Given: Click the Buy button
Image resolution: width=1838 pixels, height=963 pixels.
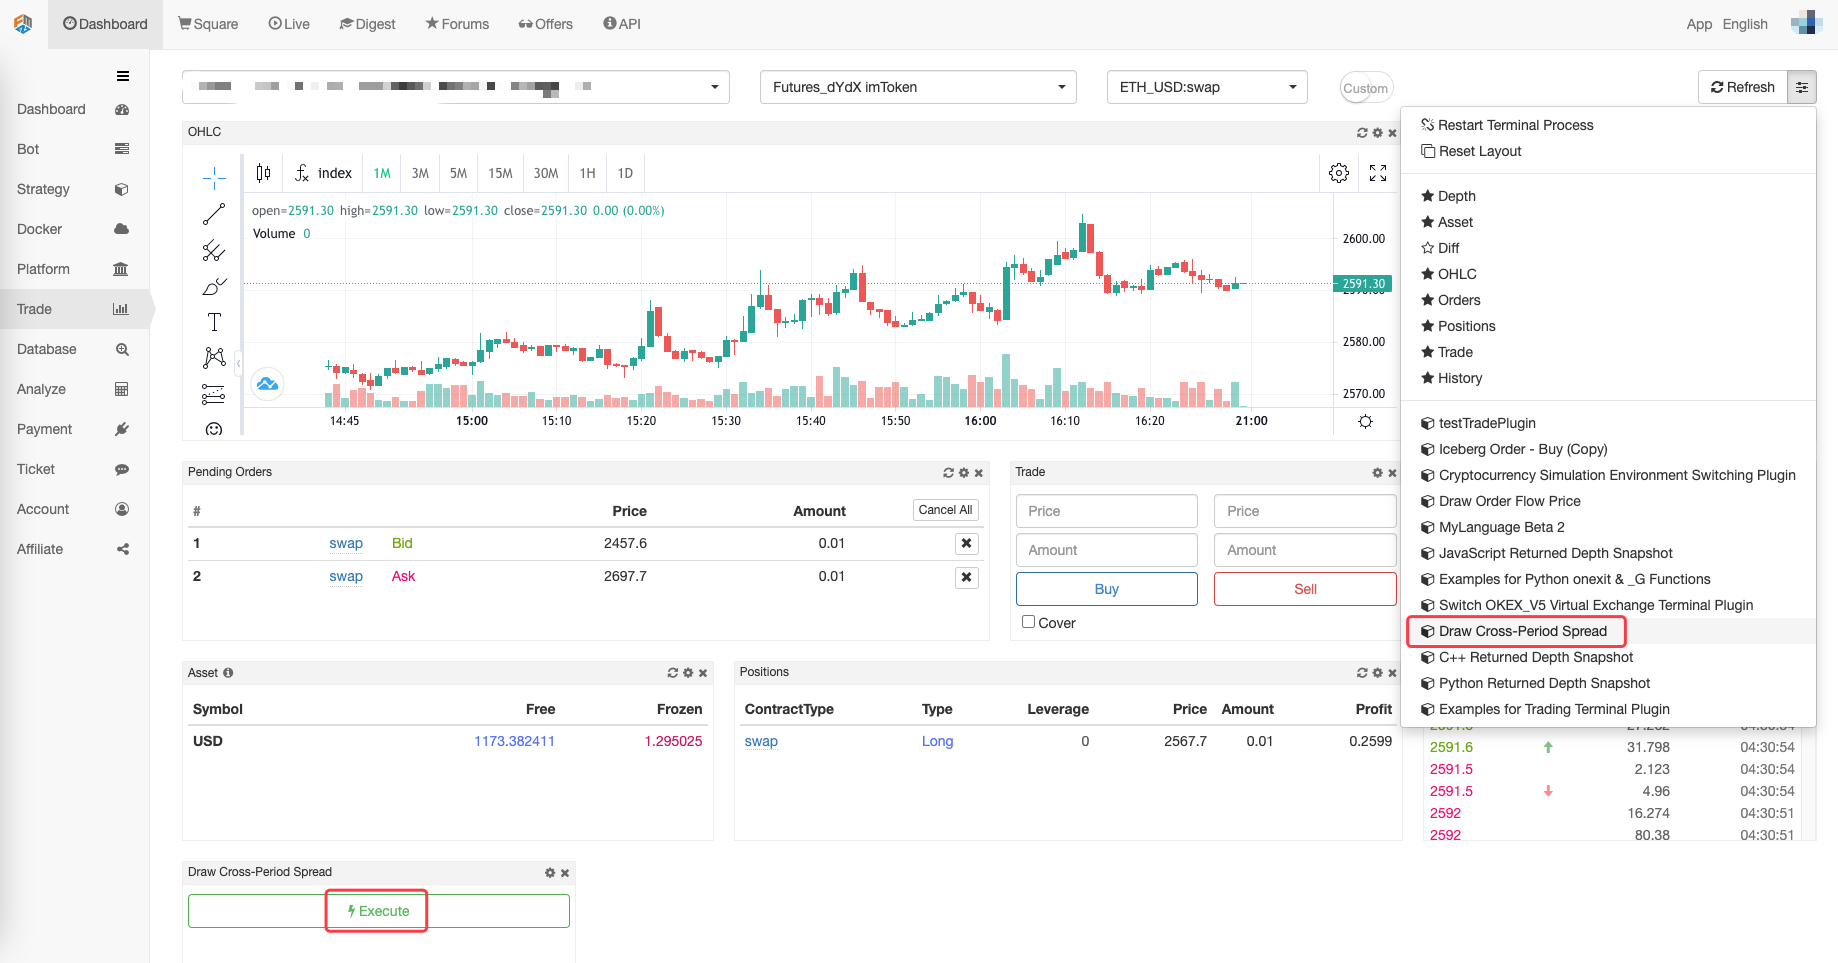Looking at the screenshot, I should pyautogui.click(x=1106, y=589).
